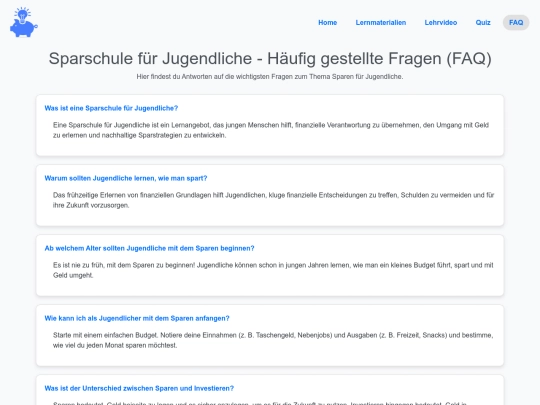The height and width of the screenshot is (405, 540).
Task: Click answer text starting 'Eine Sparschule für Jugendliche ist'
Action: (271, 130)
